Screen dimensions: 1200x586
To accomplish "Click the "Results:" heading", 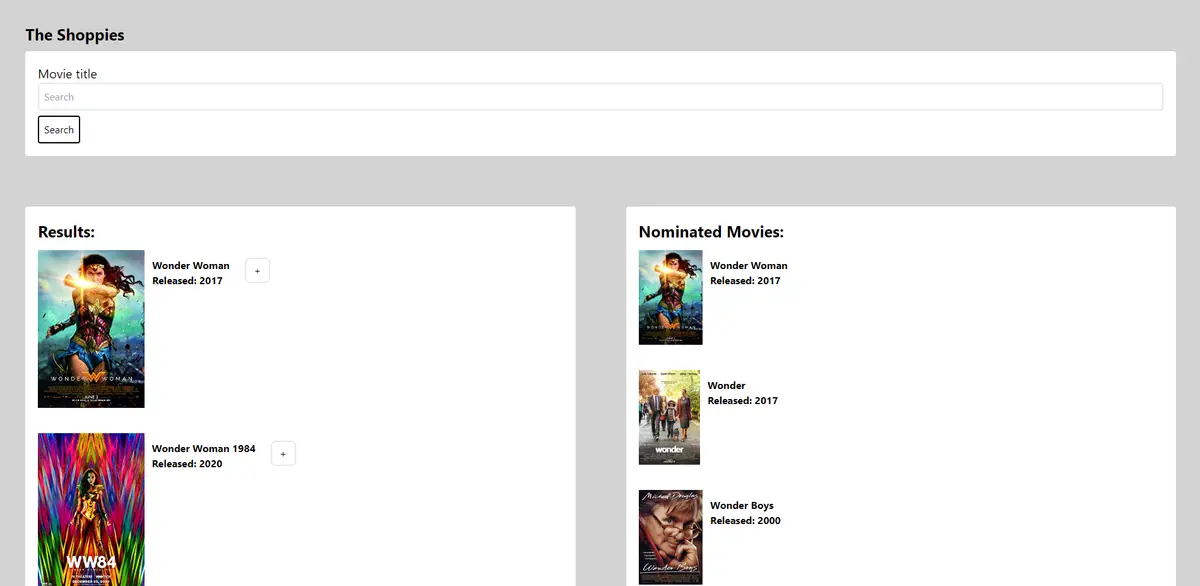I will tap(66, 232).
